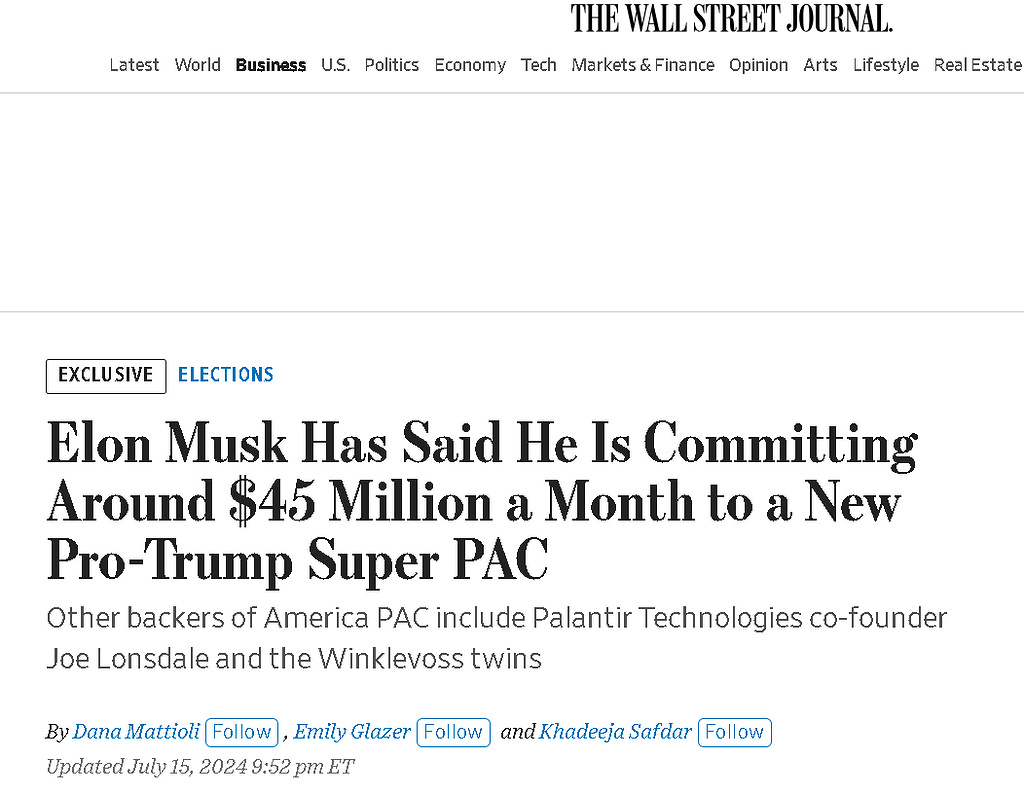
Task: Click The Wall Street Journal logo
Action: pyautogui.click(x=731, y=18)
